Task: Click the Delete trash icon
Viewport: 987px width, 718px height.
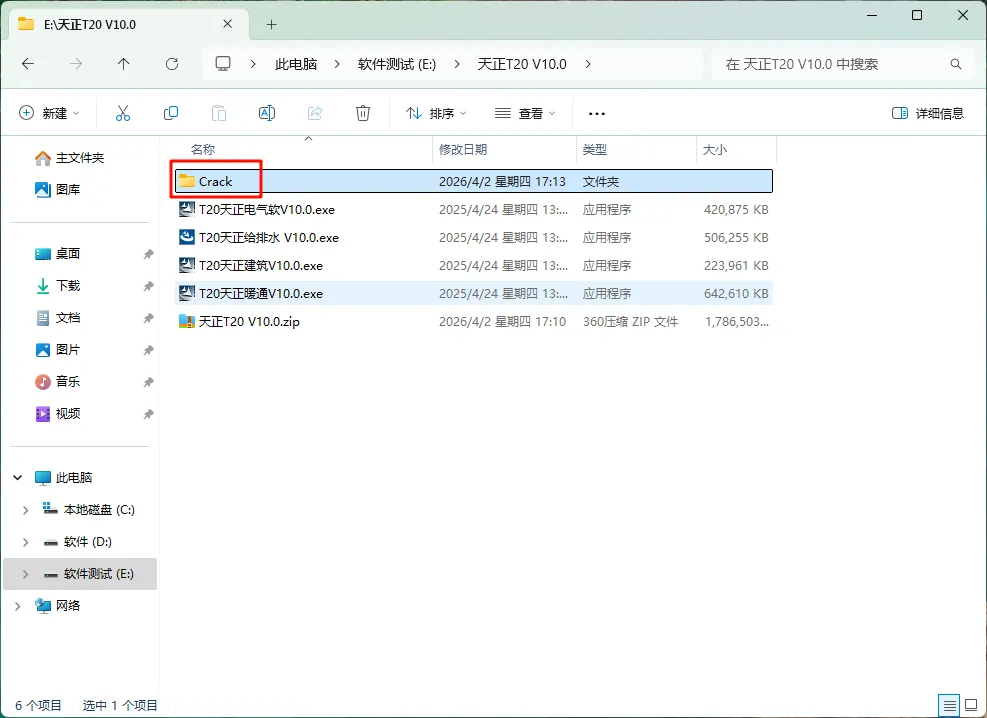Action: pos(363,113)
